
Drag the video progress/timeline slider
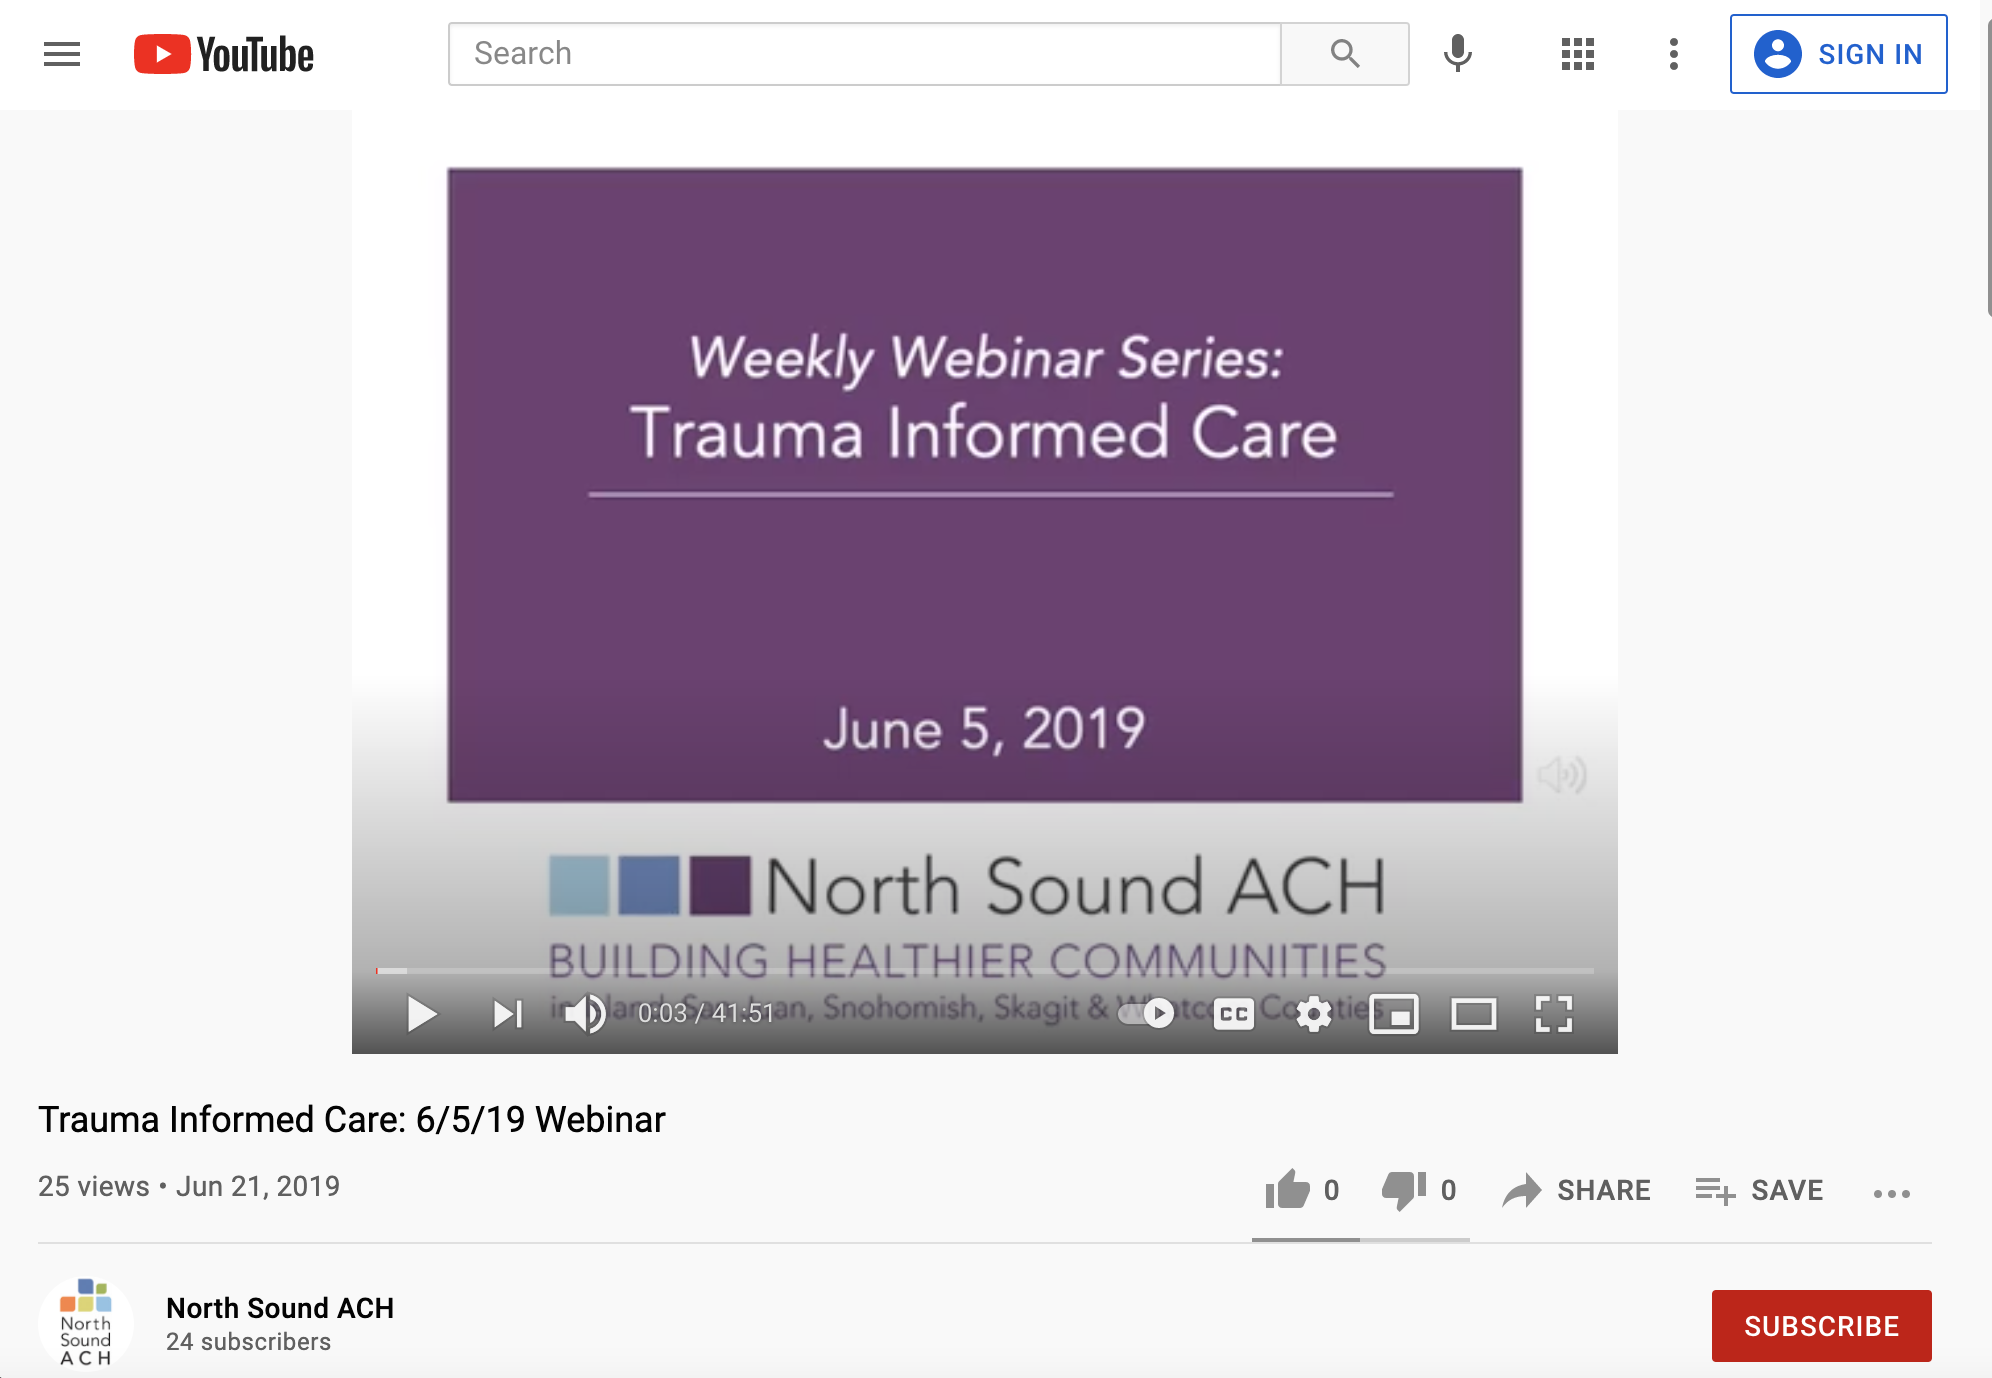[x=372, y=966]
